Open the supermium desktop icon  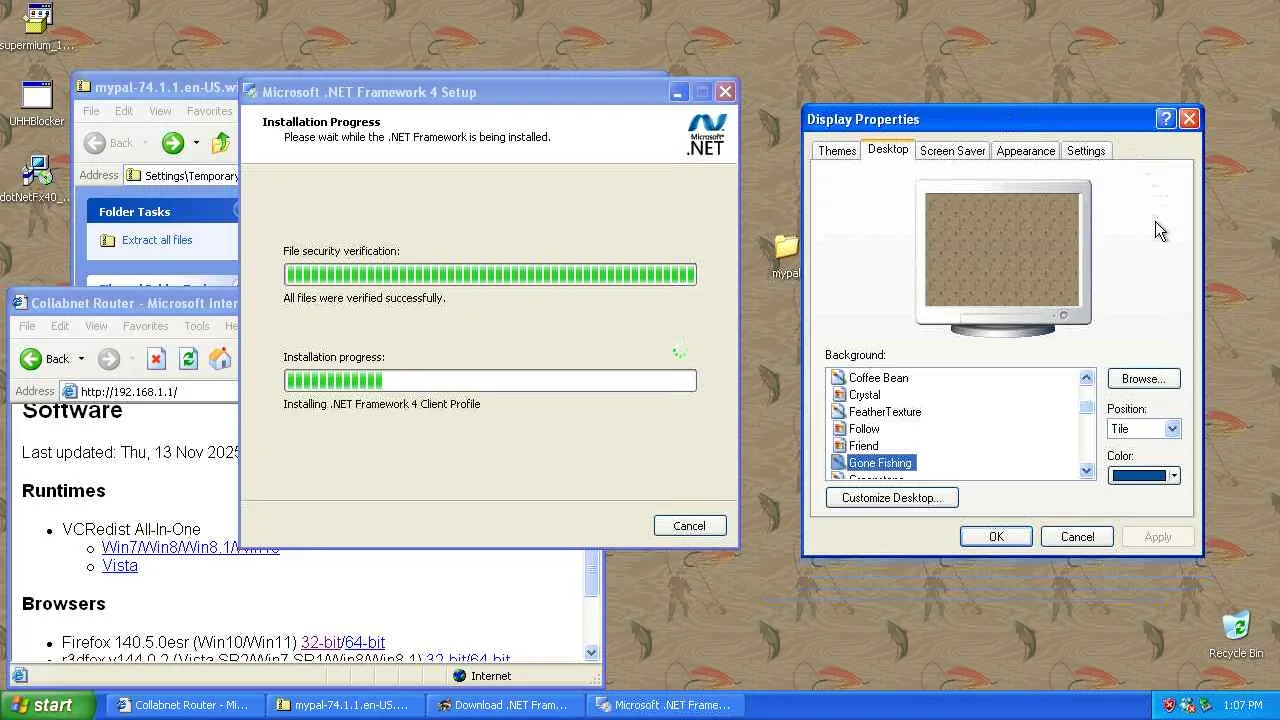[37, 26]
